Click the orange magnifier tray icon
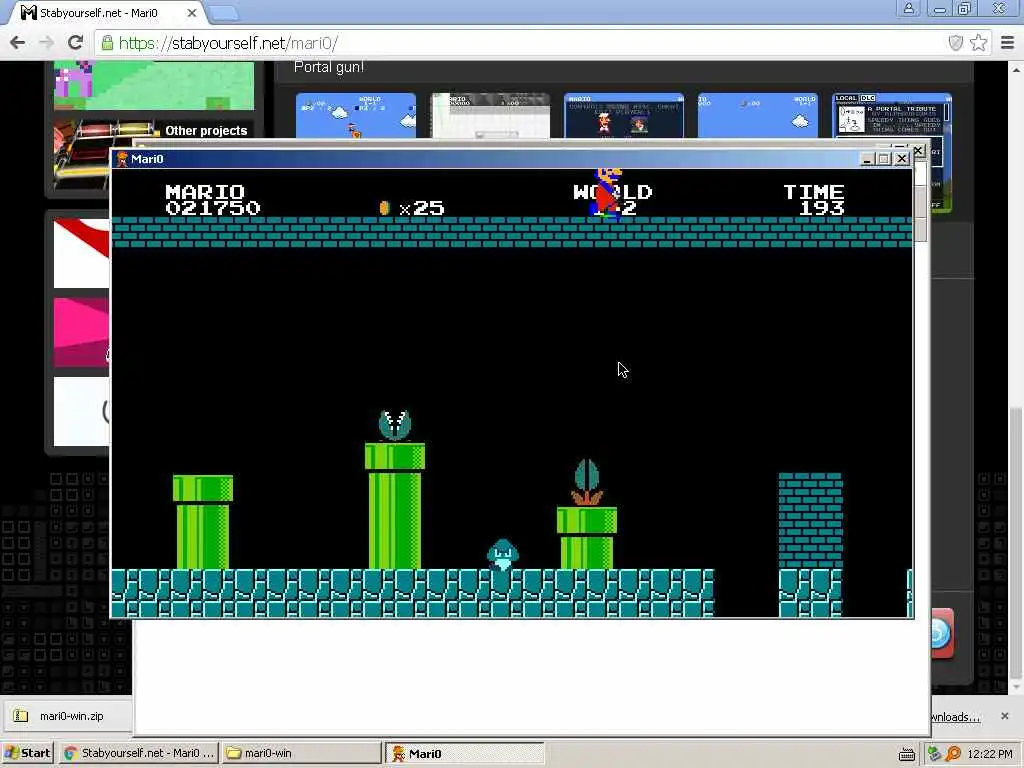This screenshot has height=768, width=1024. tap(953, 754)
